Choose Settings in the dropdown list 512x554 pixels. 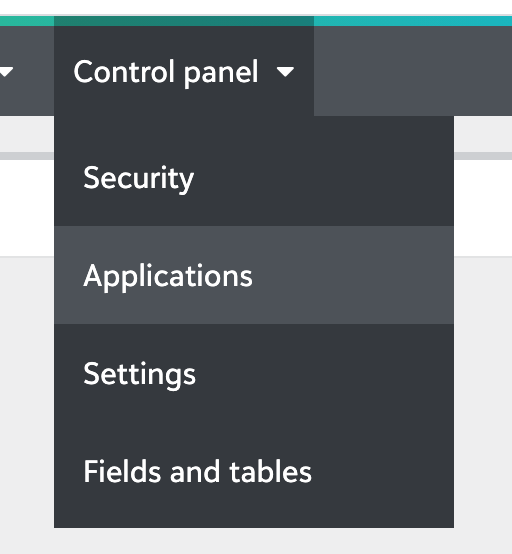click(x=254, y=373)
